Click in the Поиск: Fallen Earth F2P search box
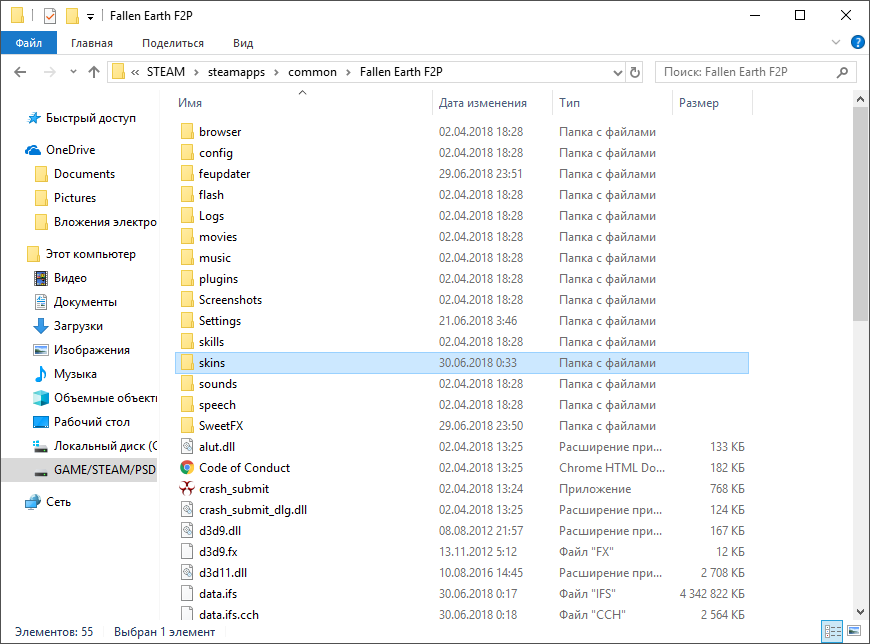 (x=749, y=72)
